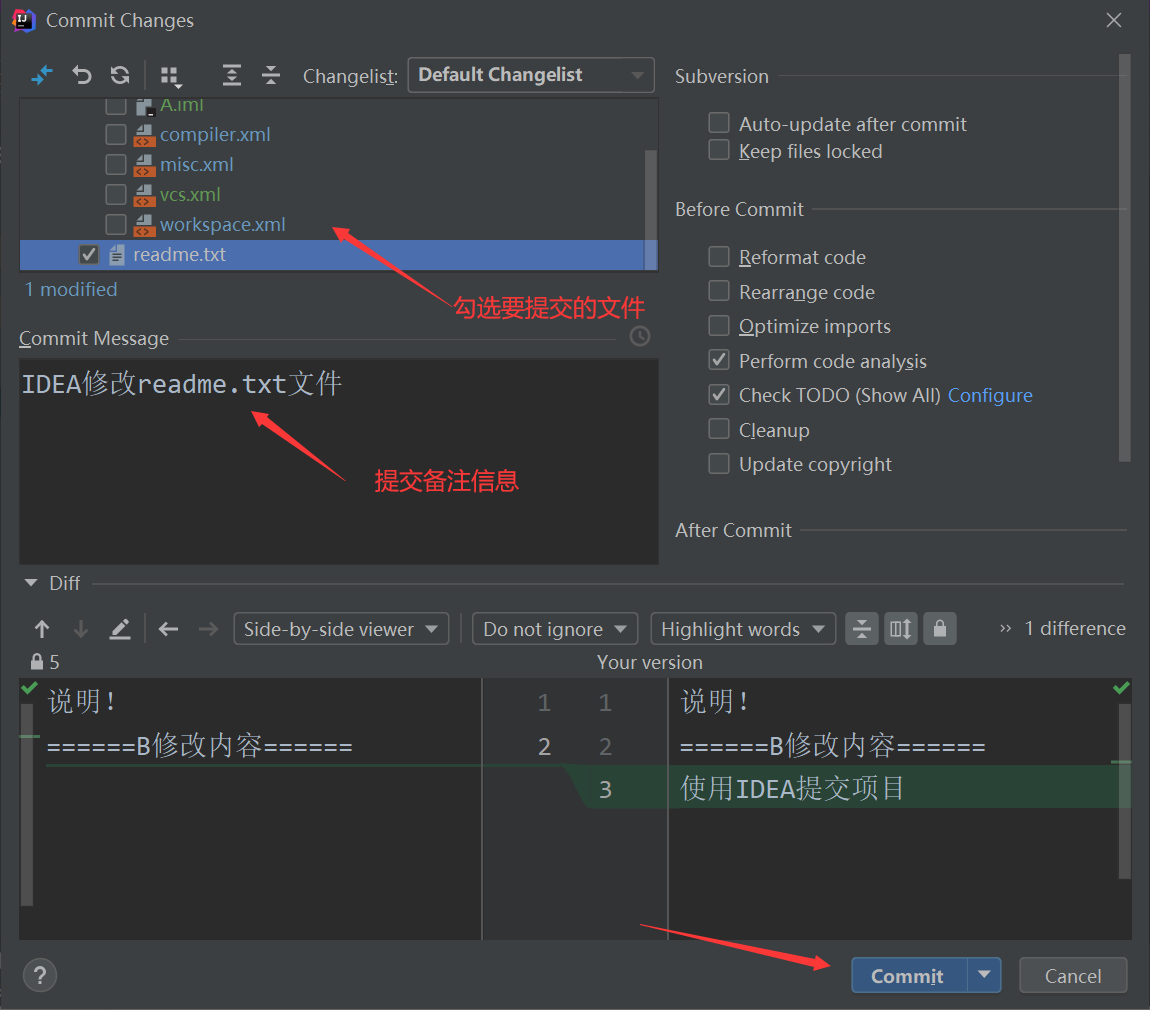This screenshot has height=1010, width=1150.
Task: Uncheck Check TODO (Show All) option
Action: (x=719, y=395)
